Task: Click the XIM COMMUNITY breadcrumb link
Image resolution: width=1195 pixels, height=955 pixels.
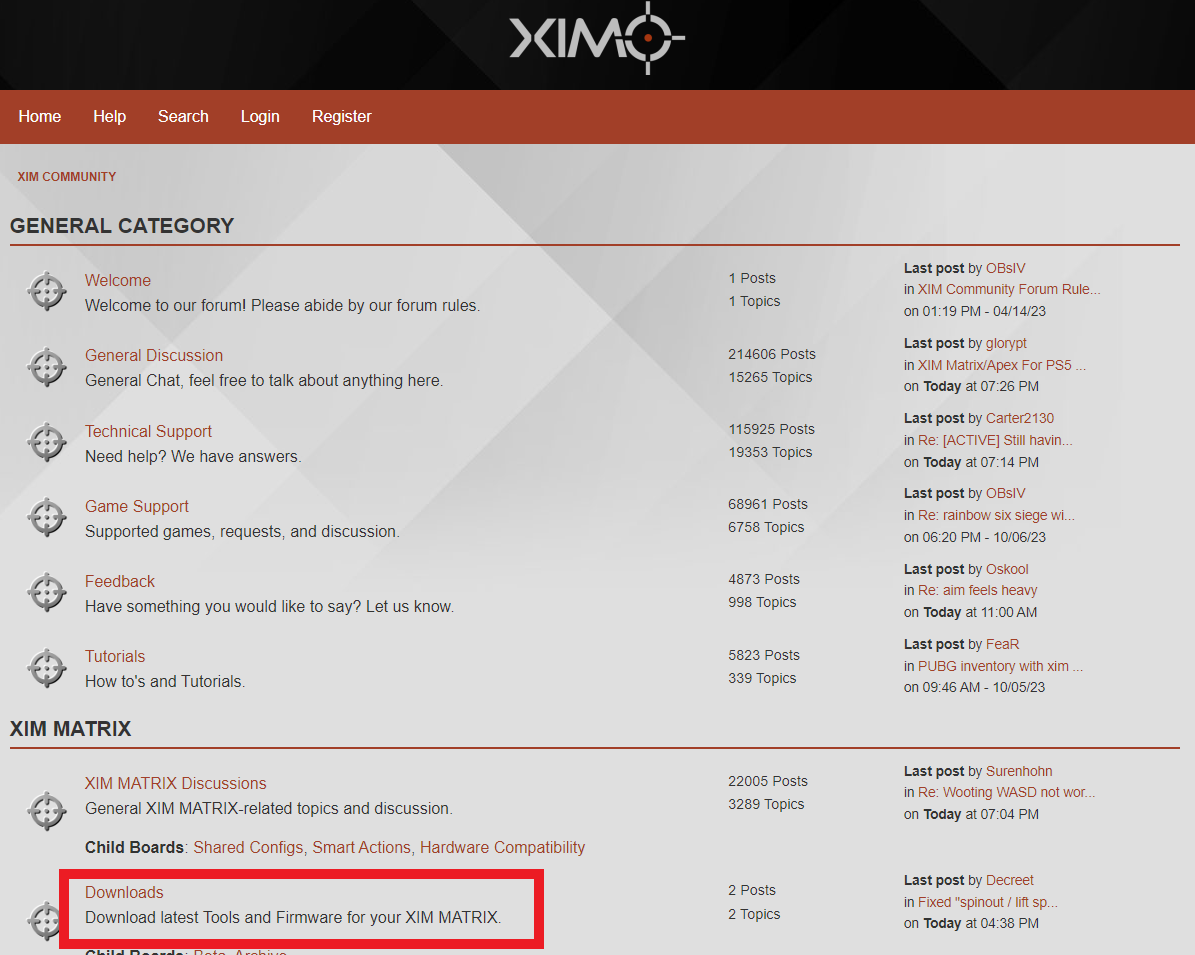Action: coord(67,176)
